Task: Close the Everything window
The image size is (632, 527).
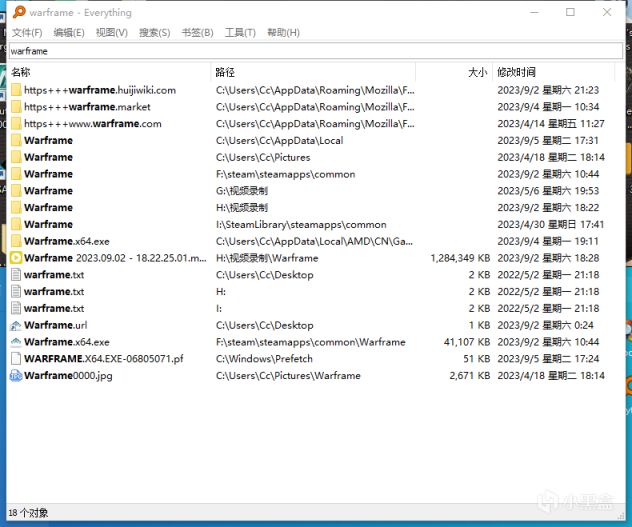Action: pyautogui.click(x=607, y=12)
